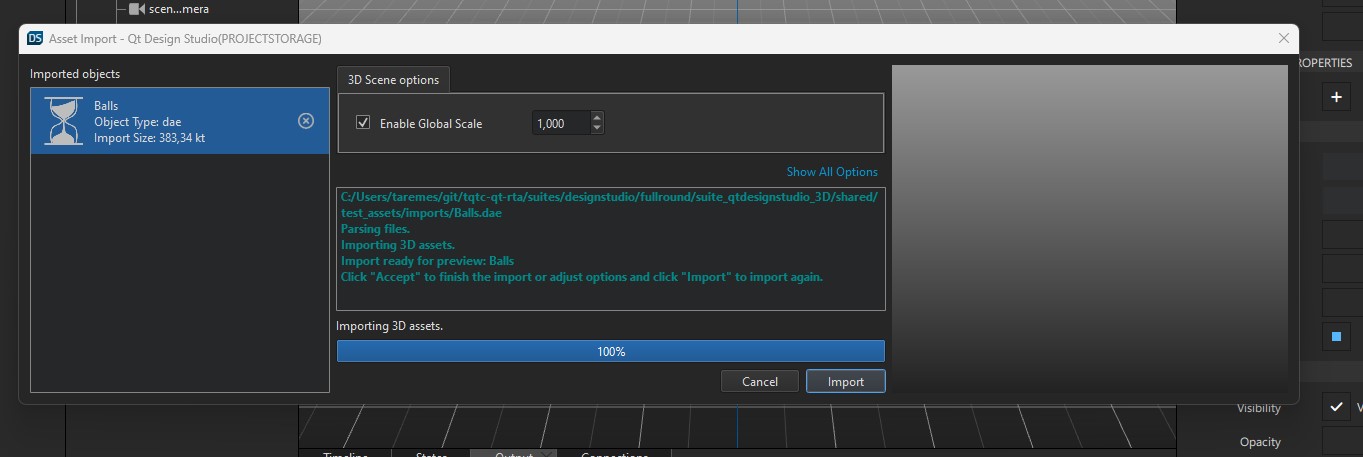Screen dimensions: 1363x457
Task: Click the plus button in Properties panel
Action: [x=1336, y=97]
